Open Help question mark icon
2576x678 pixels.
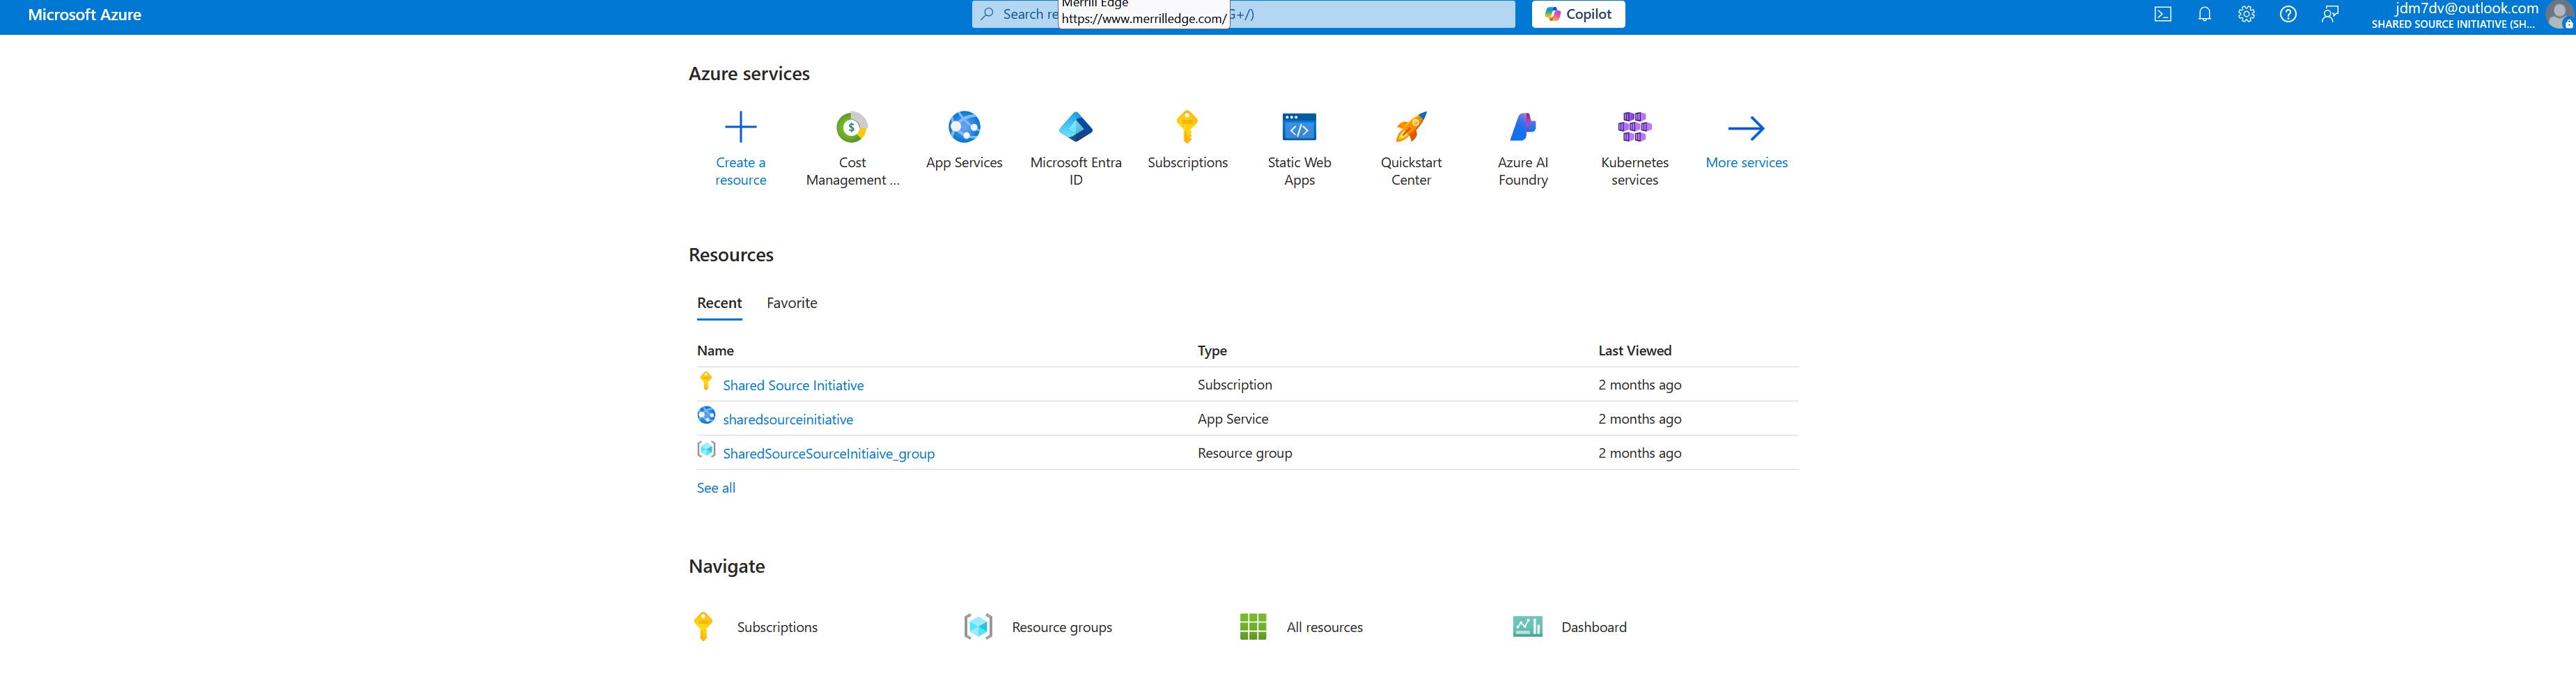tap(2288, 14)
